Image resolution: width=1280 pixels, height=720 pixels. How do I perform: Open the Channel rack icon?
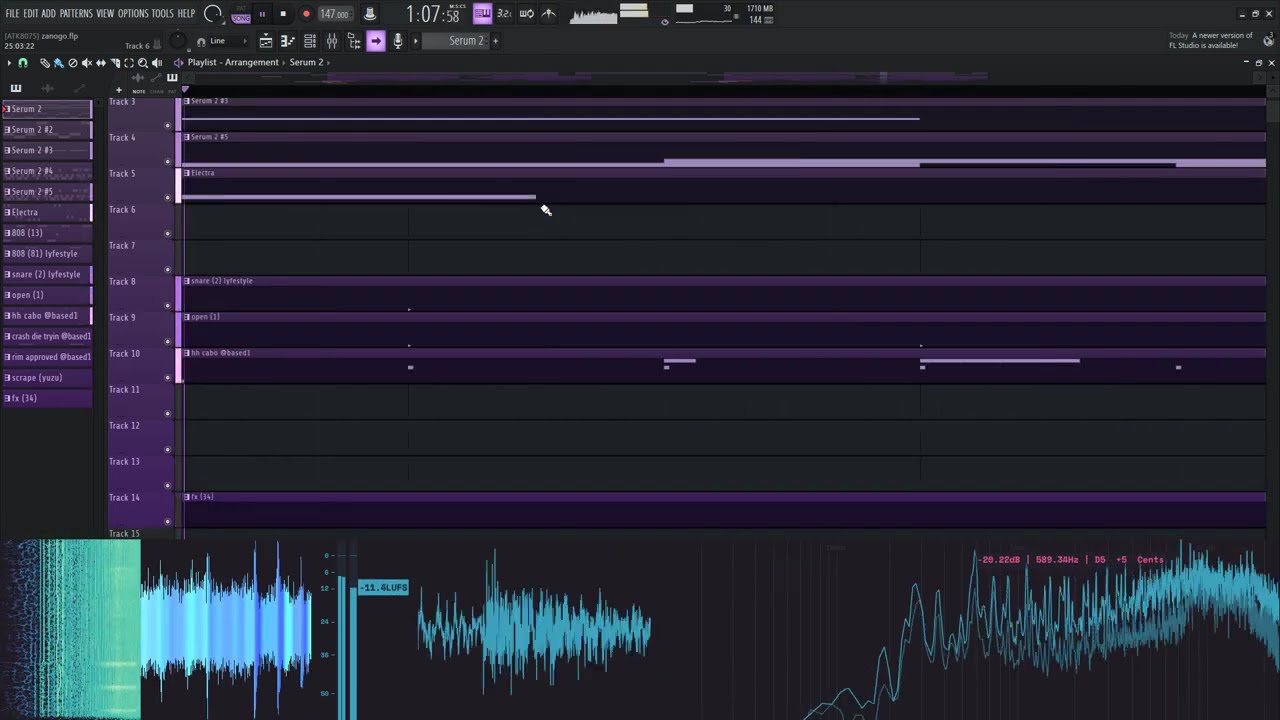(x=310, y=41)
